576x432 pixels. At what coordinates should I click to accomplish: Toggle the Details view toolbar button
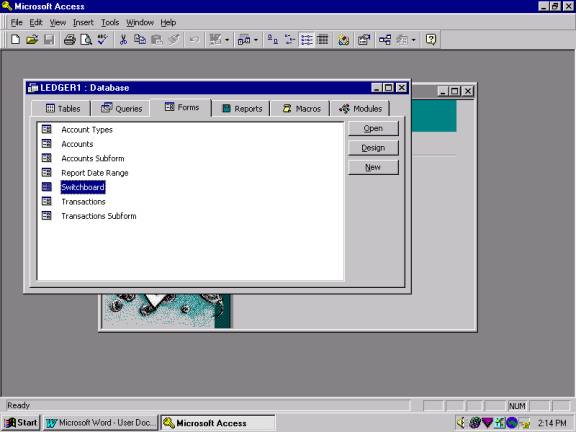323,39
